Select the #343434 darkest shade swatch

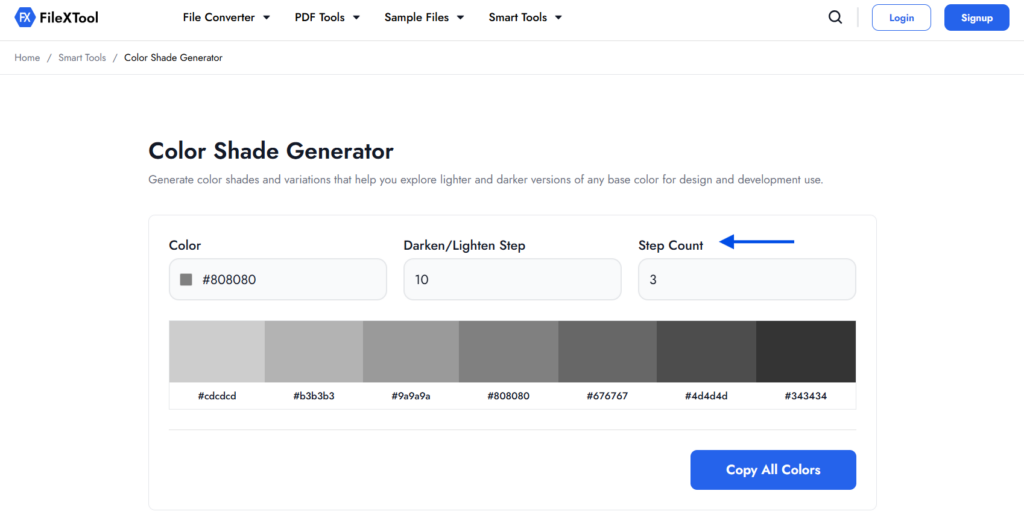(806, 351)
